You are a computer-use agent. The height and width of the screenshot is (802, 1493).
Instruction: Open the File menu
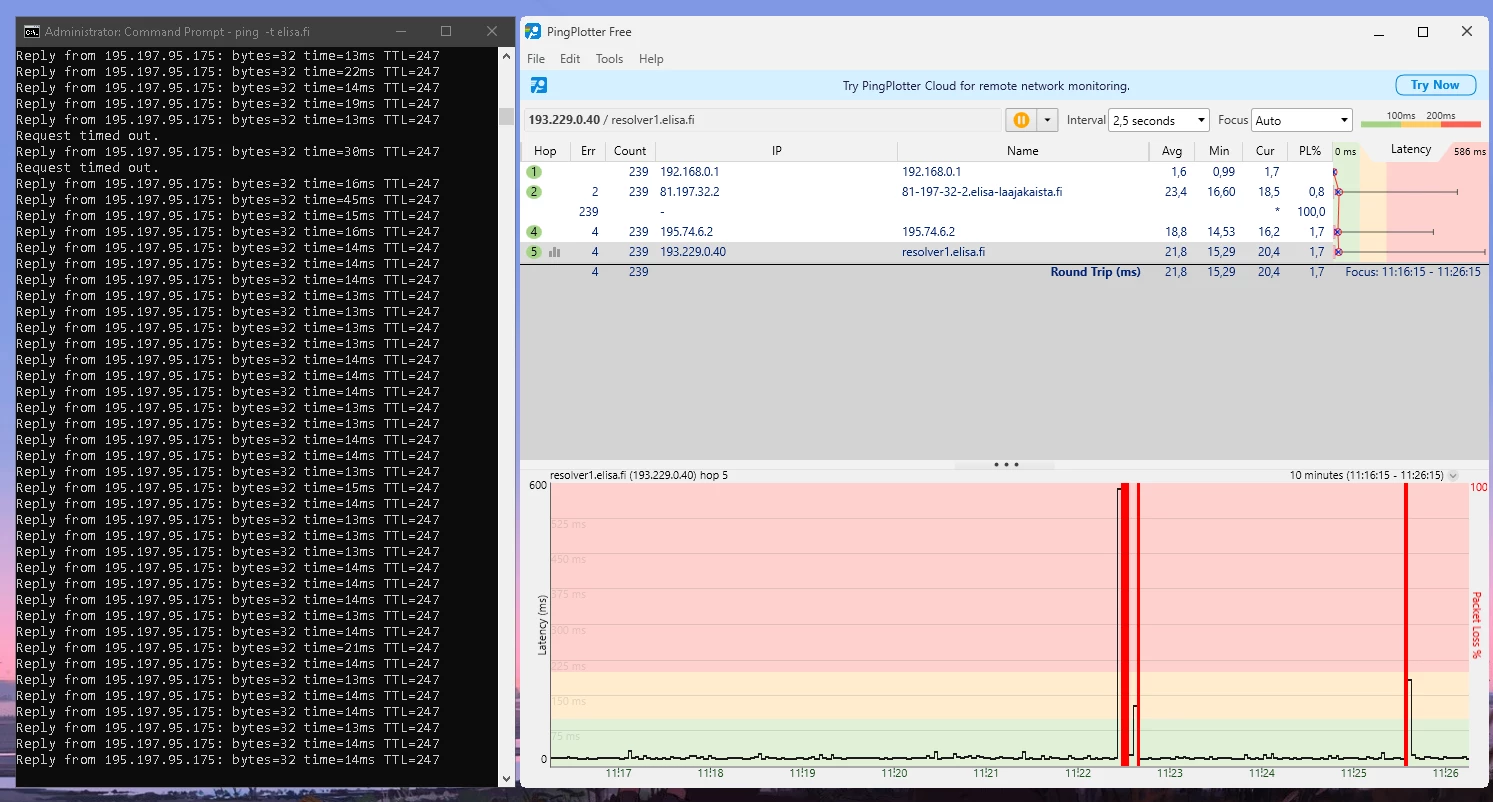click(536, 59)
